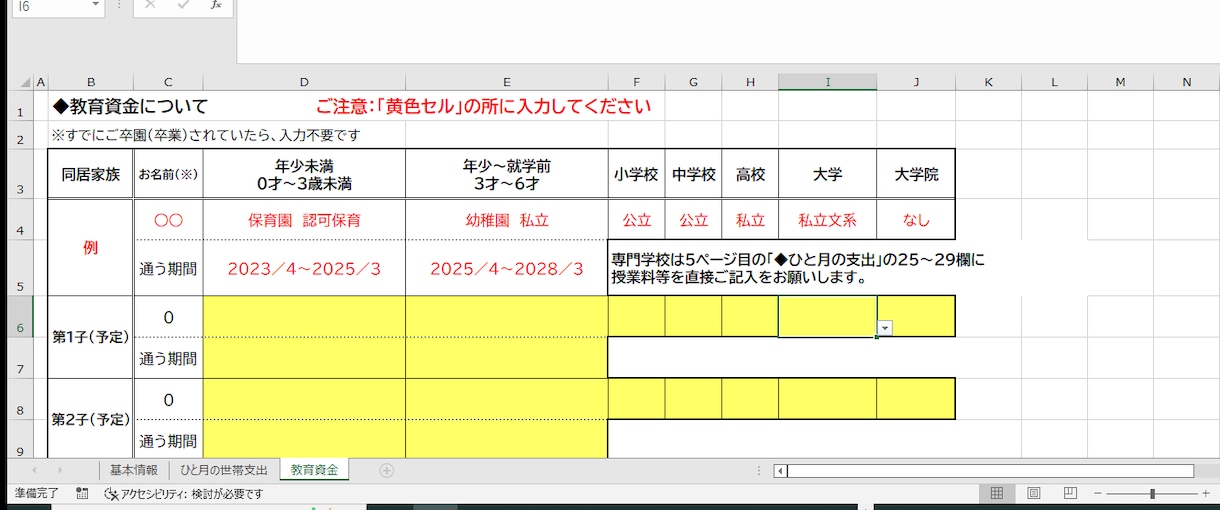
Task: Click the 幼稚園 私立 example cell
Action: click(506, 220)
